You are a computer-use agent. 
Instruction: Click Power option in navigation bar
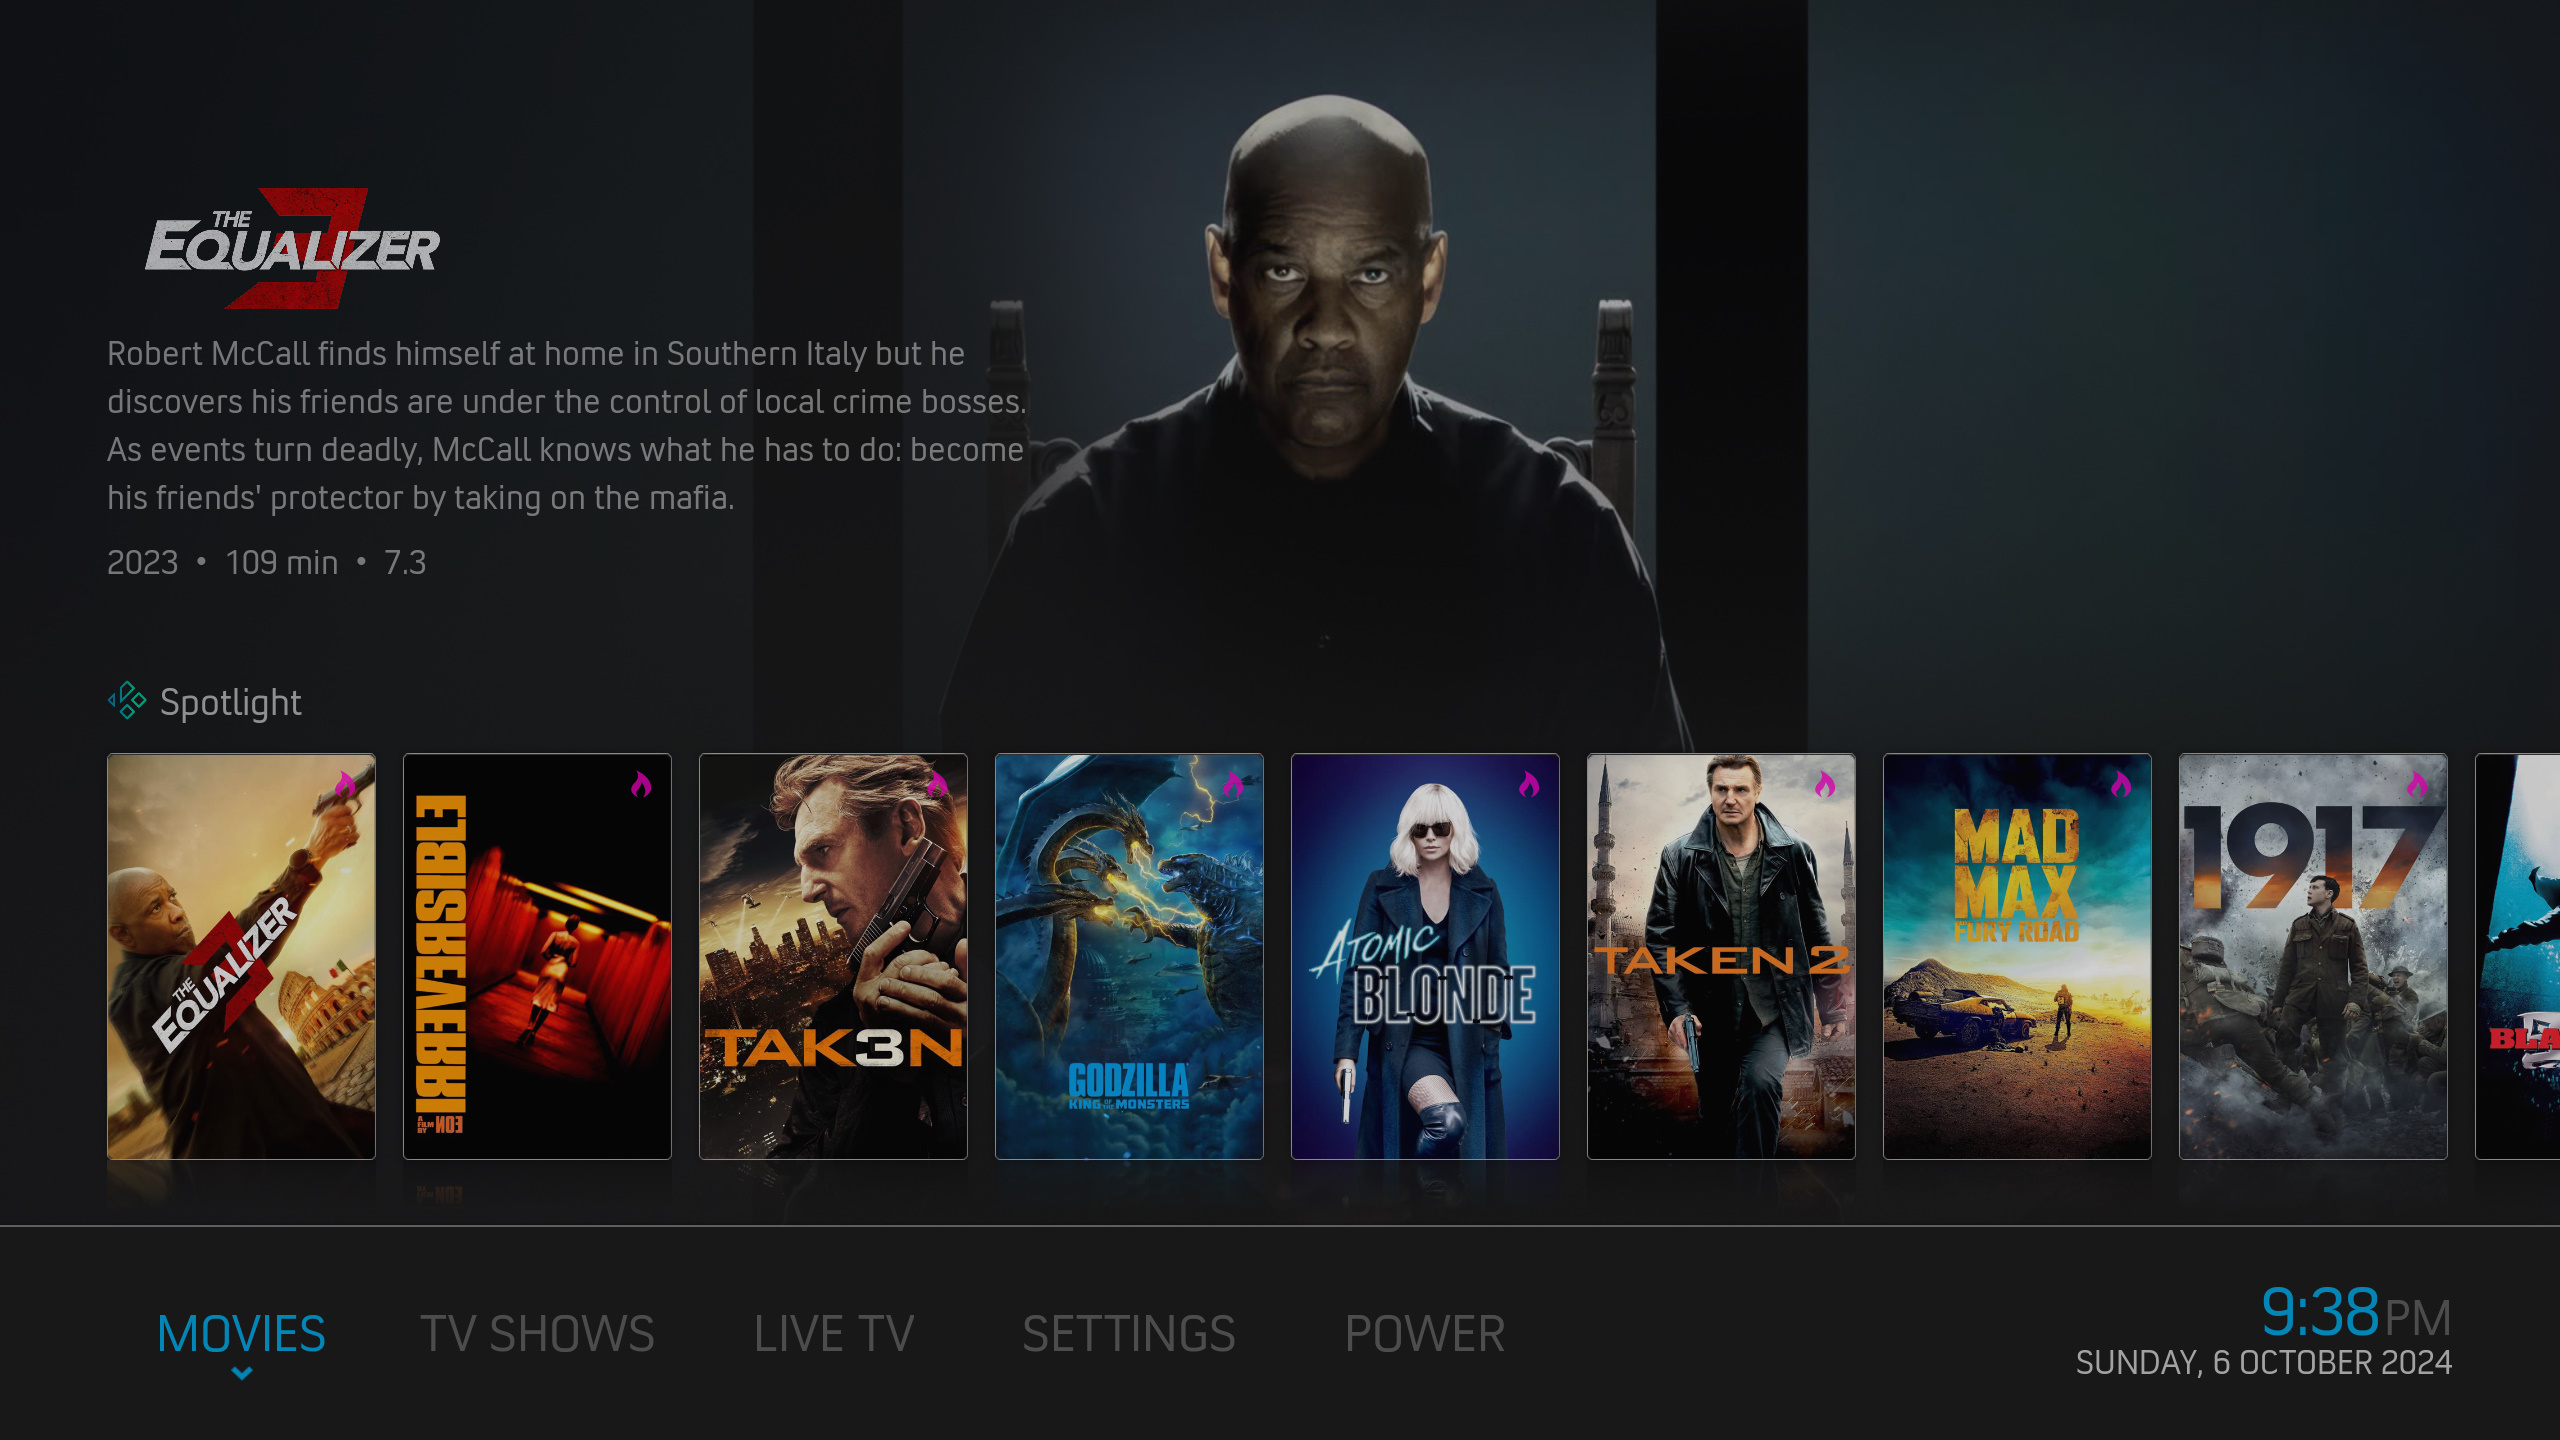click(1424, 1335)
